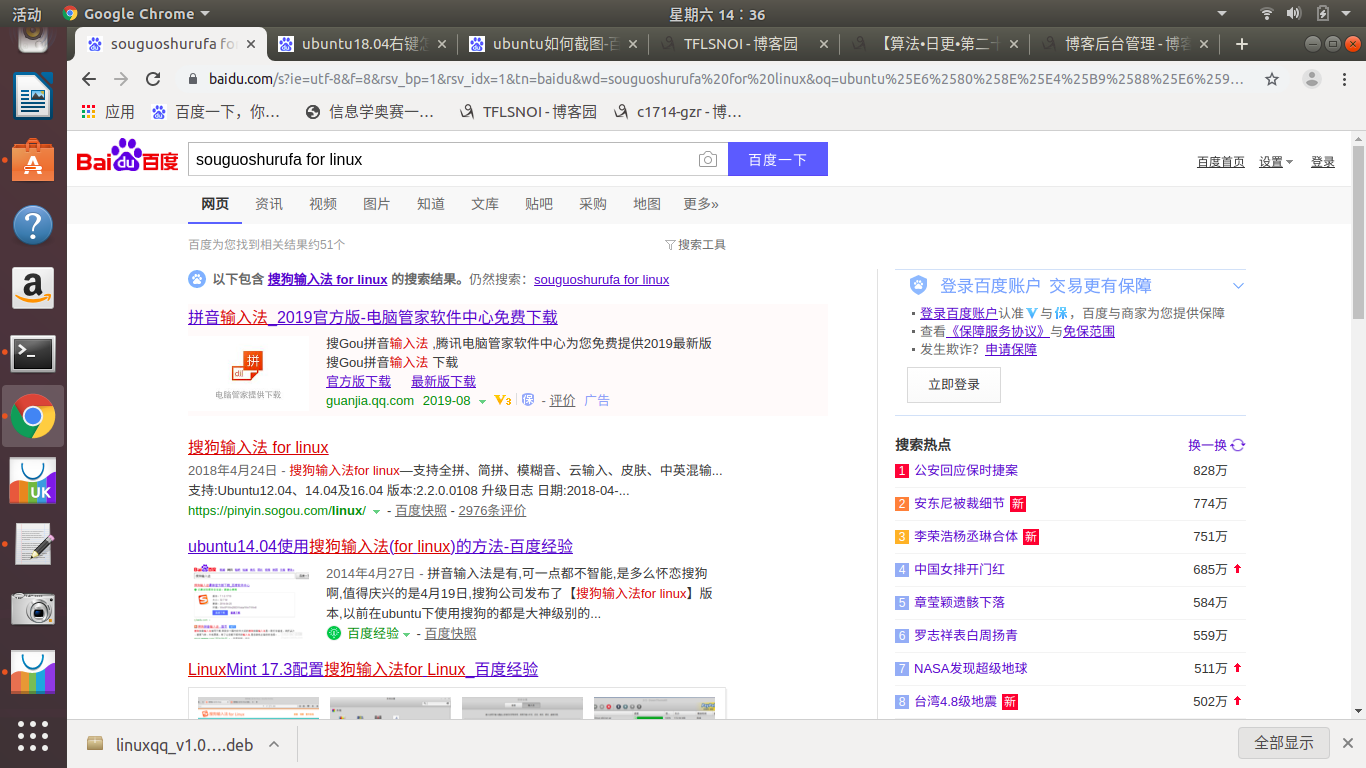This screenshot has width=1366, height=768.
Task: Open the screenshot camera app in dock
Action: [33, 609]
